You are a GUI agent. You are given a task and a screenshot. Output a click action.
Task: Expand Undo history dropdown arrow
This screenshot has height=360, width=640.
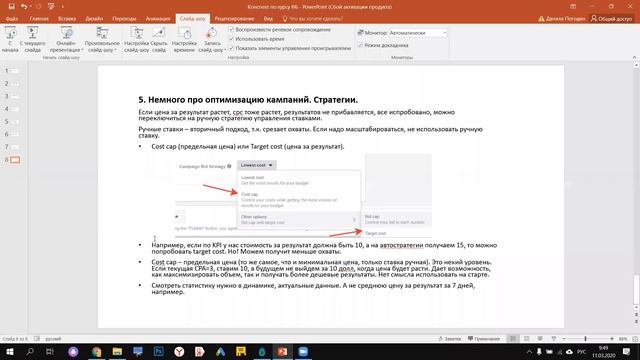pyautogui.click(x=31, y=7)
